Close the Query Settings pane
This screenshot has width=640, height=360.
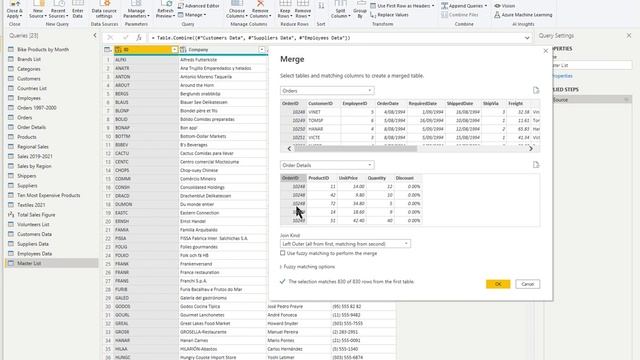[x=629, y=36]
